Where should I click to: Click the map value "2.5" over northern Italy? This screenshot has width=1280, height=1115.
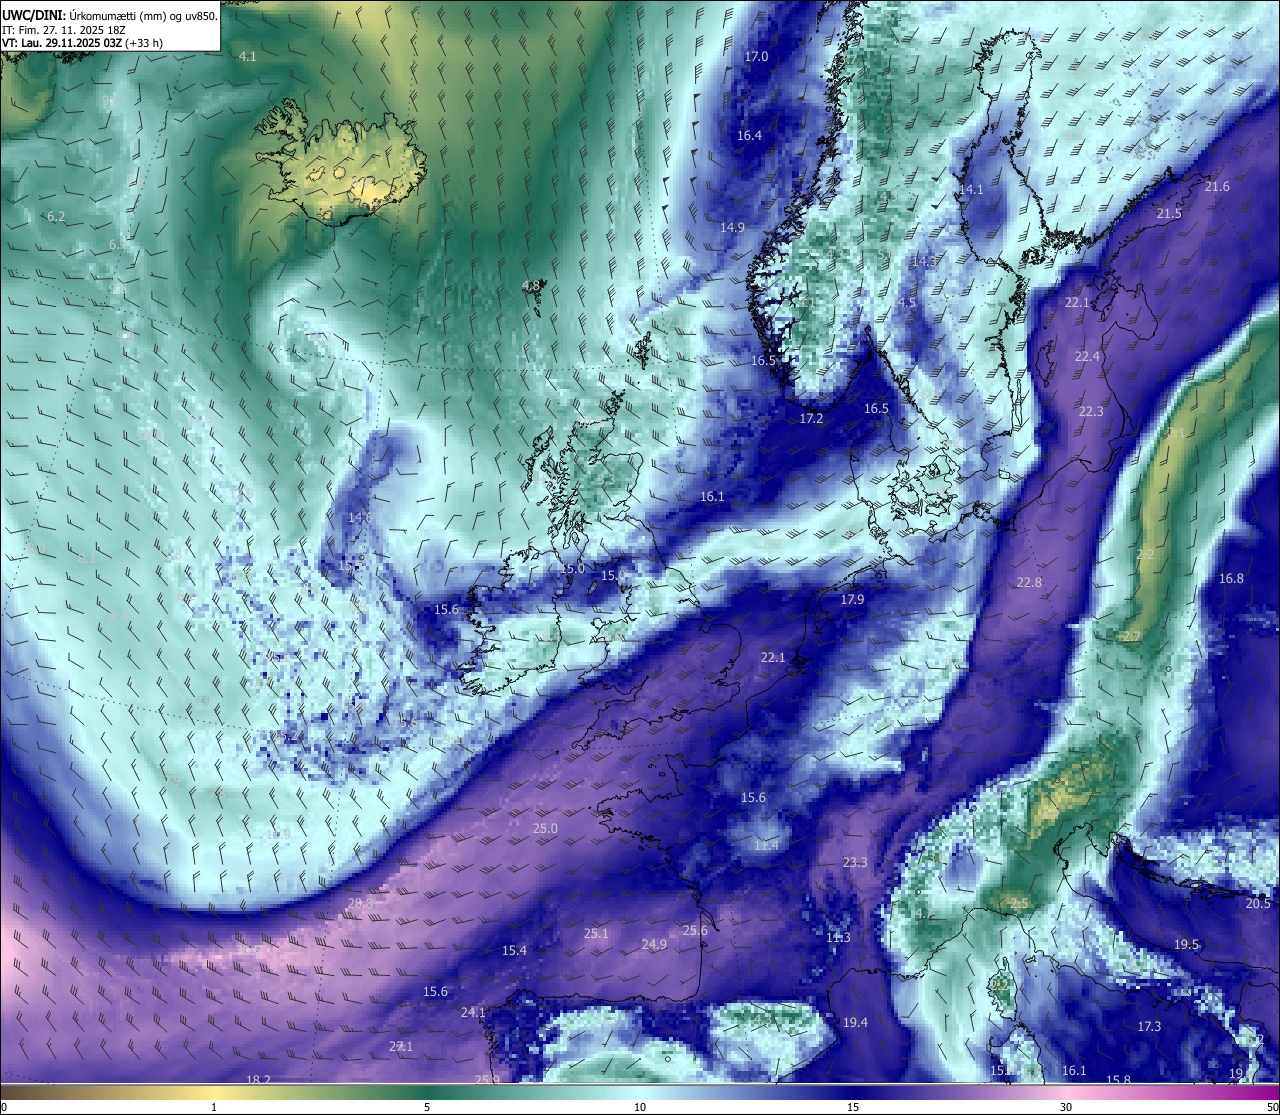(1019, 904)
